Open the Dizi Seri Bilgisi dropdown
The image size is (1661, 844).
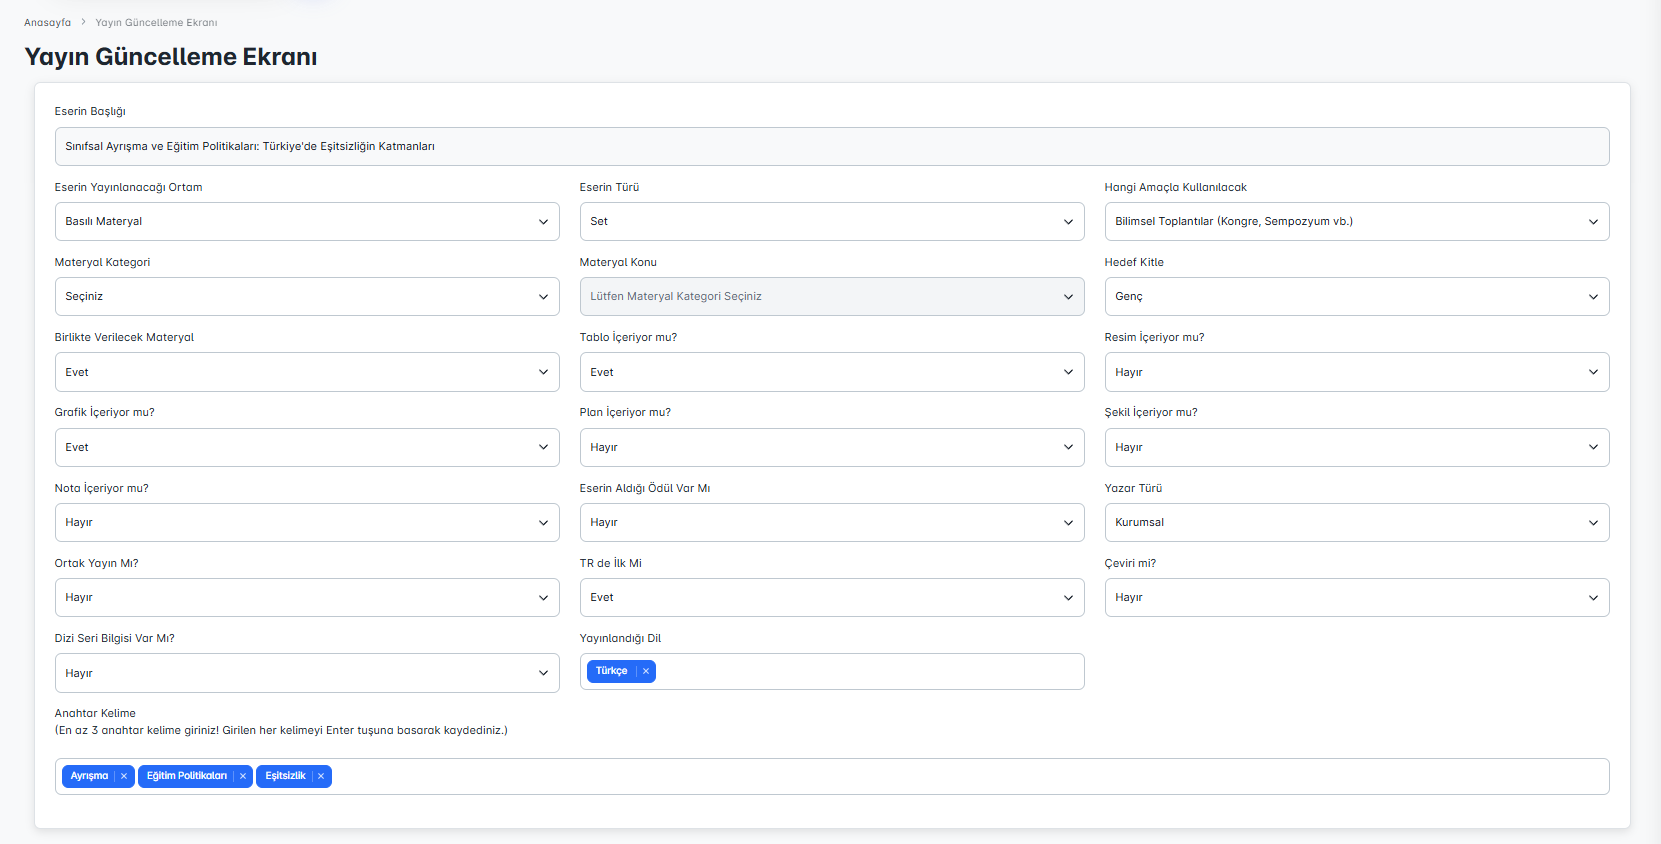point(306,673)
